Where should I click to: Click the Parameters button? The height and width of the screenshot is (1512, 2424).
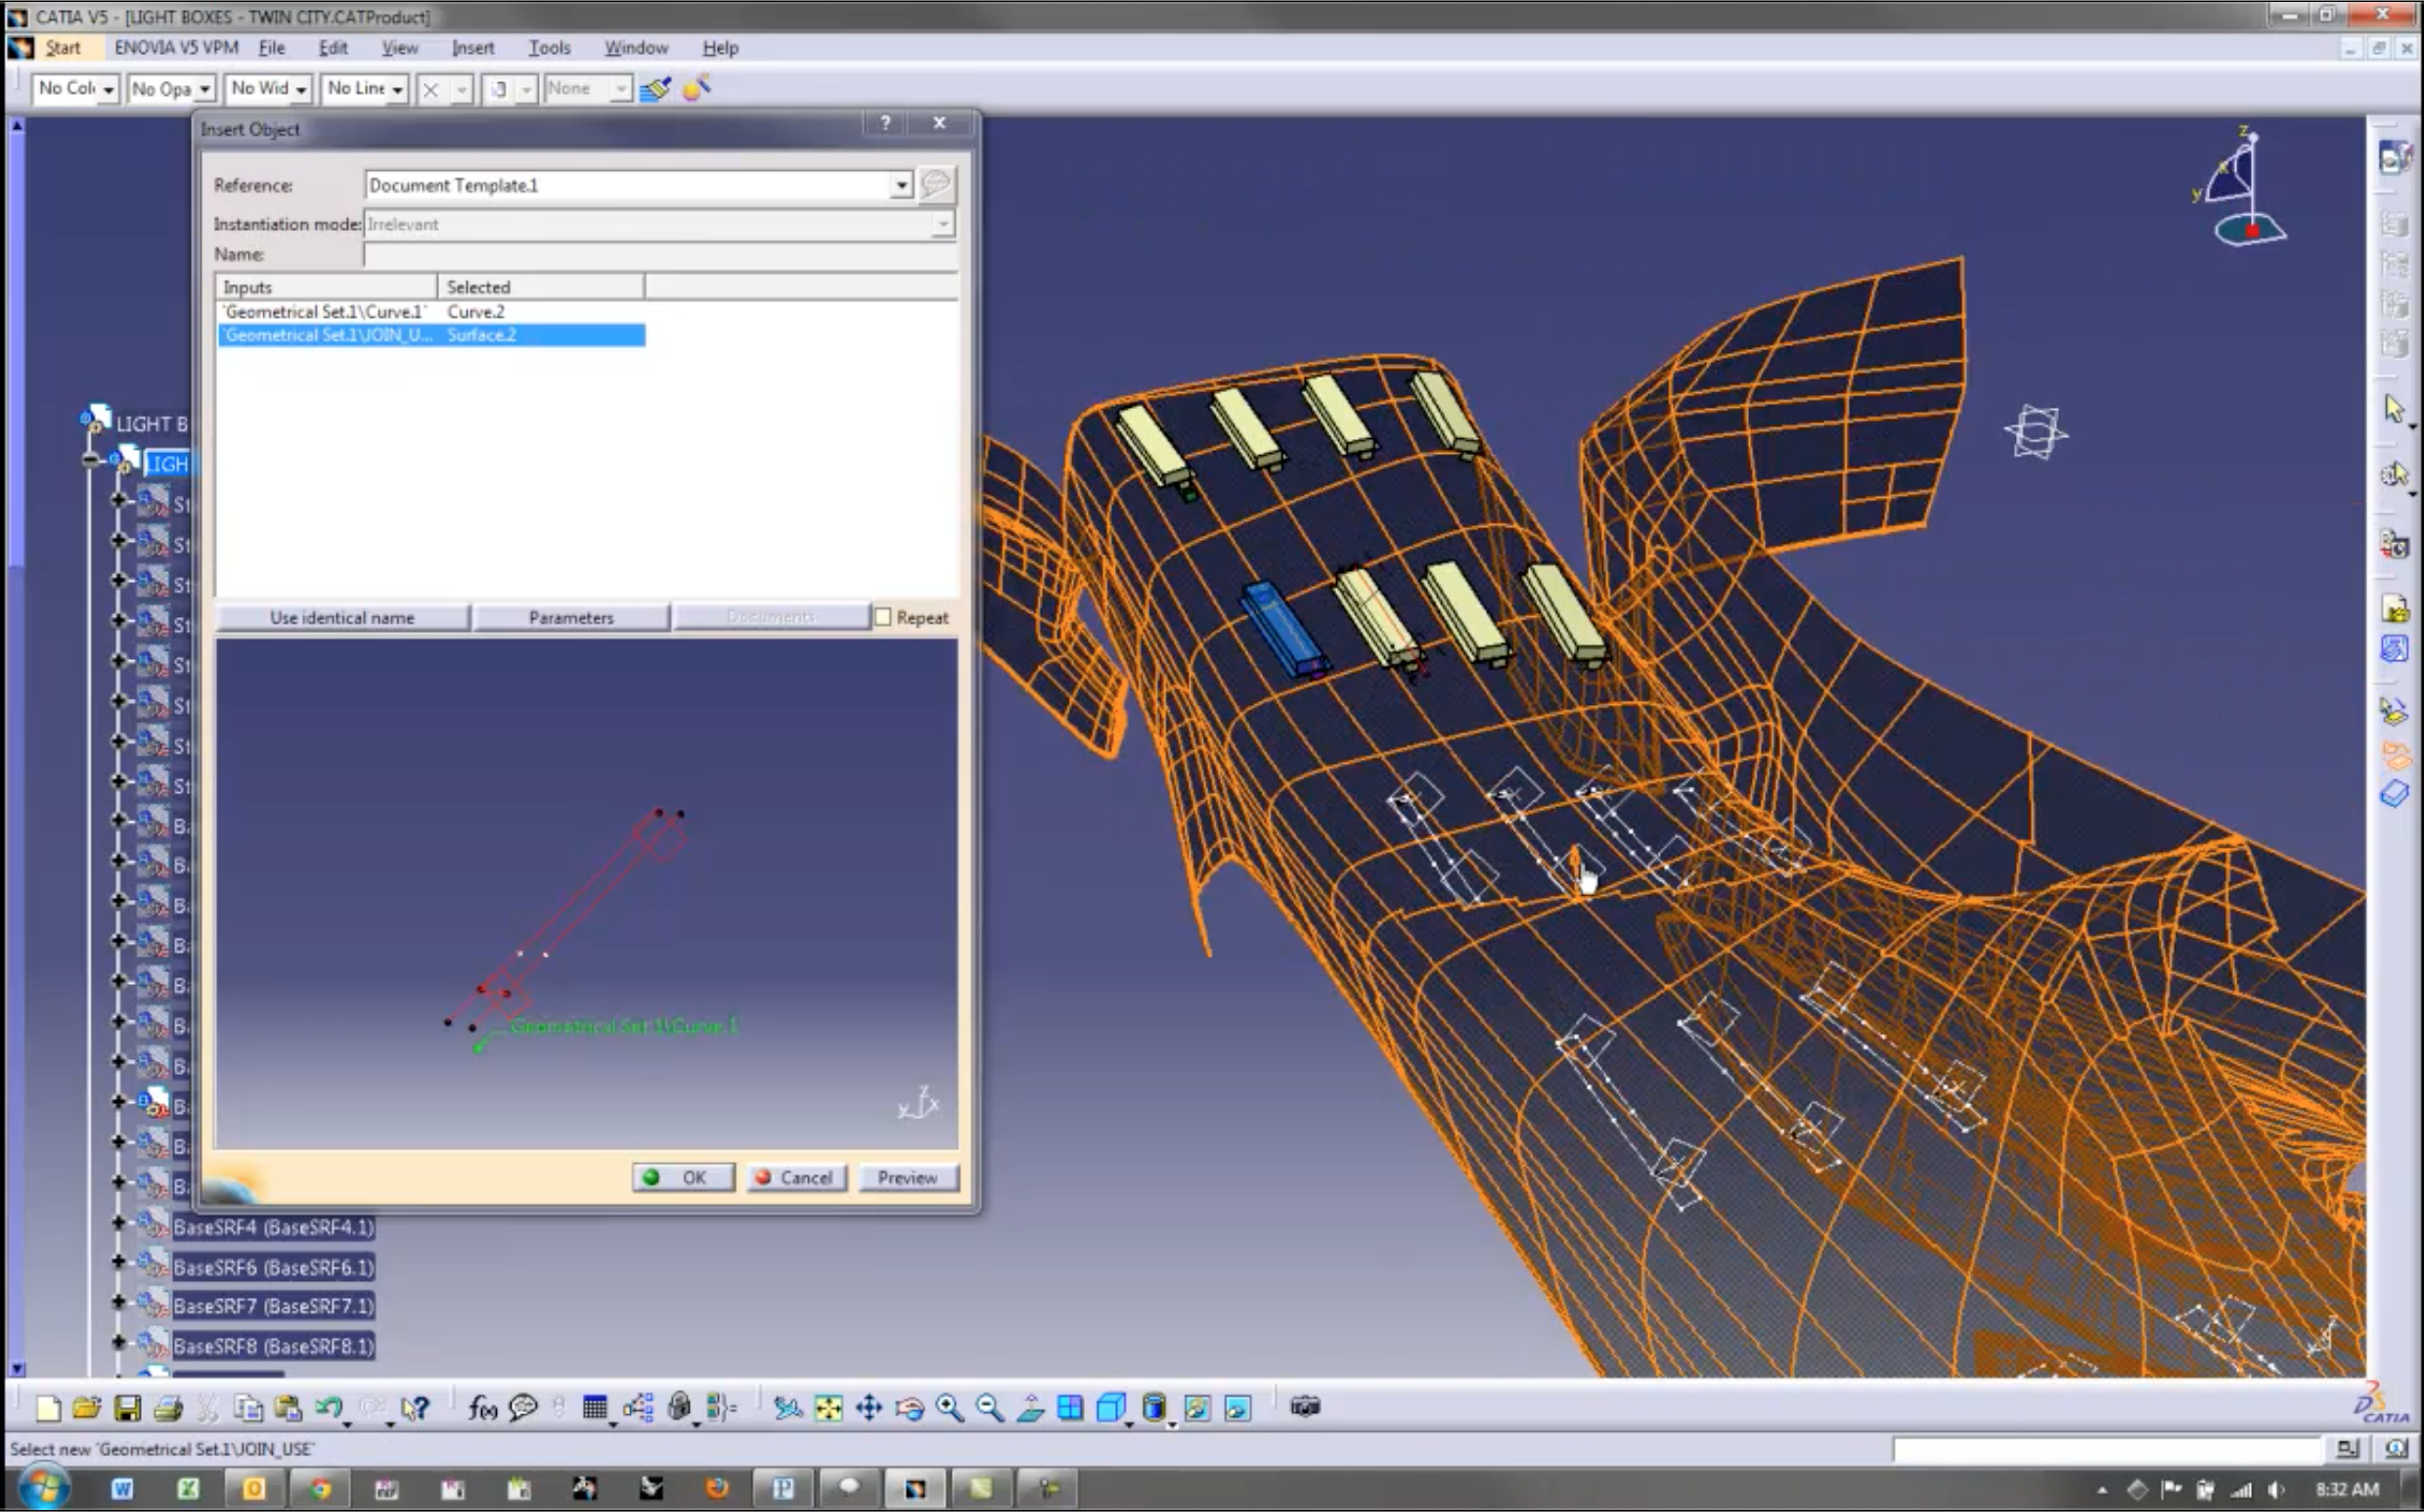click(571, 617)
